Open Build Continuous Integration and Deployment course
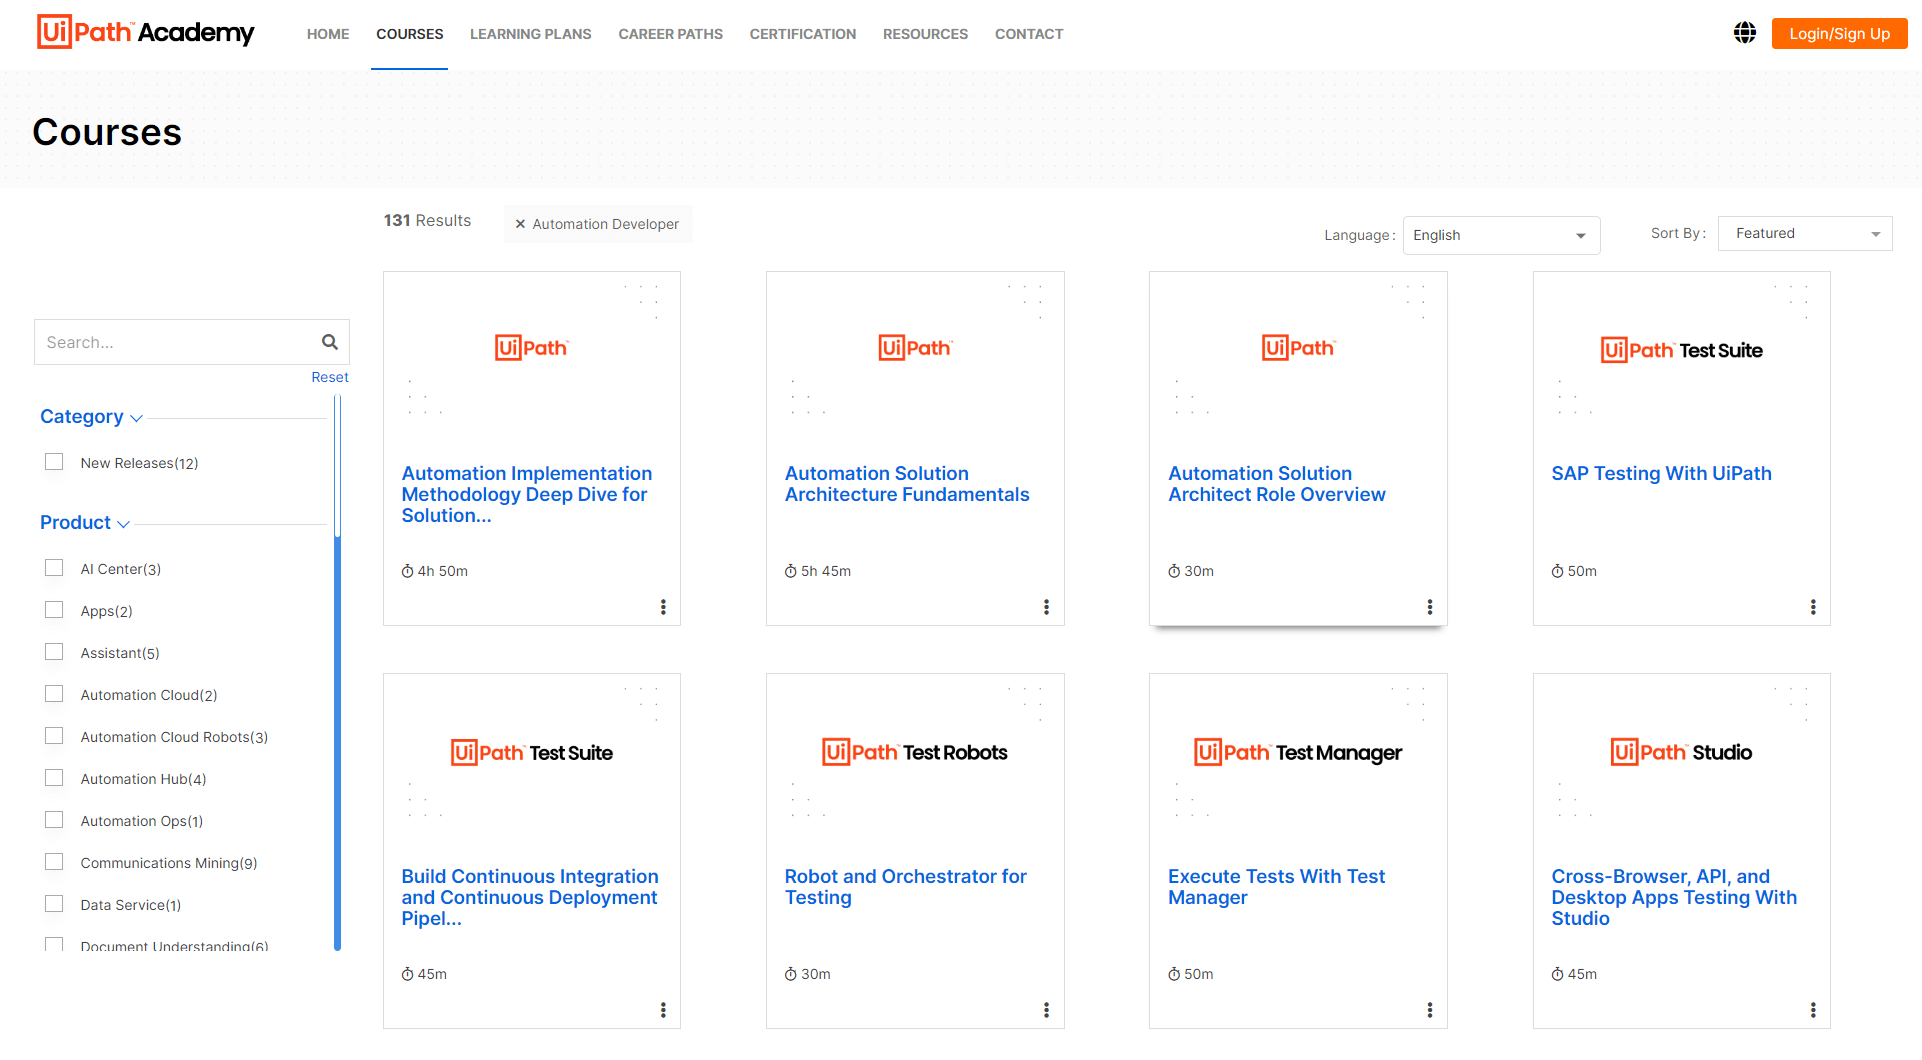Image resolution: width=1922 pixels, height=1060 pixels. click(530, 897)
